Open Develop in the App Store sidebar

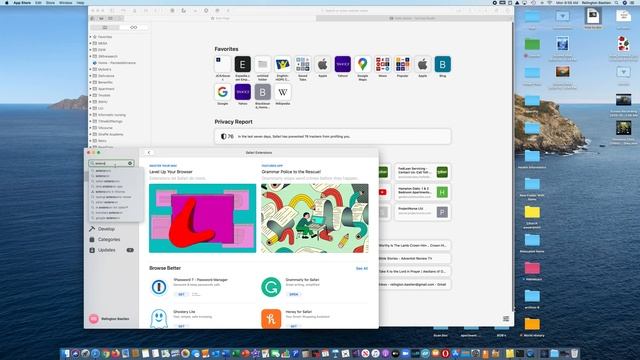pos(106,229)
